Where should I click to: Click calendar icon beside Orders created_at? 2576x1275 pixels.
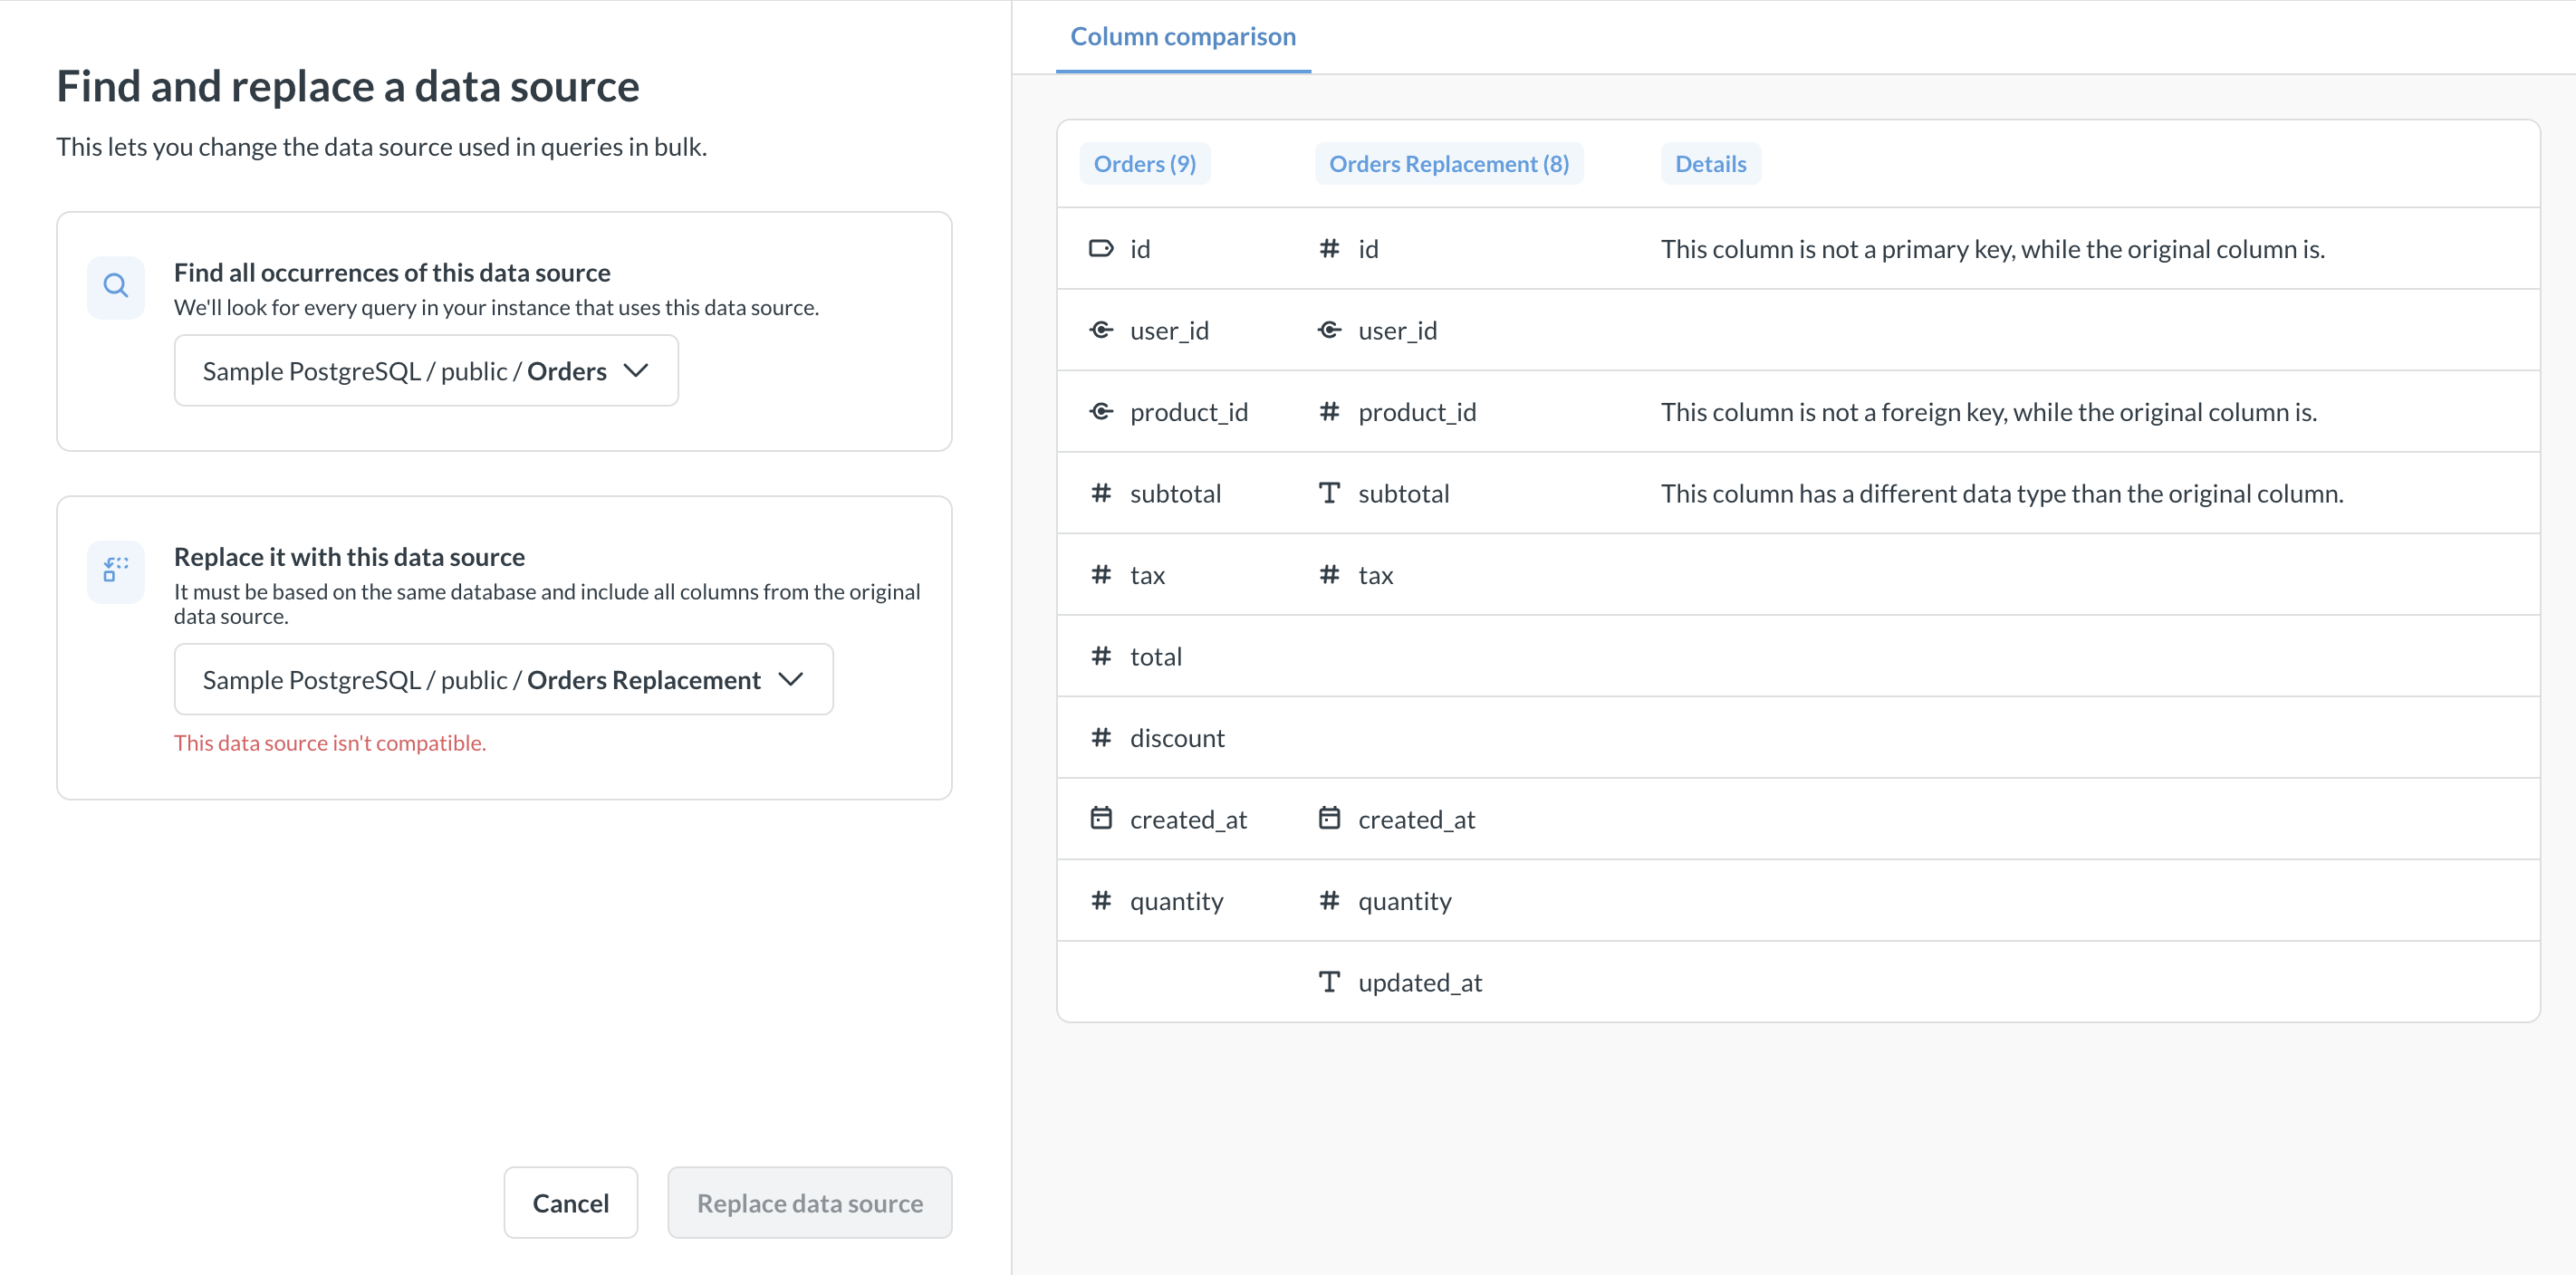(x=1100, y=818)
